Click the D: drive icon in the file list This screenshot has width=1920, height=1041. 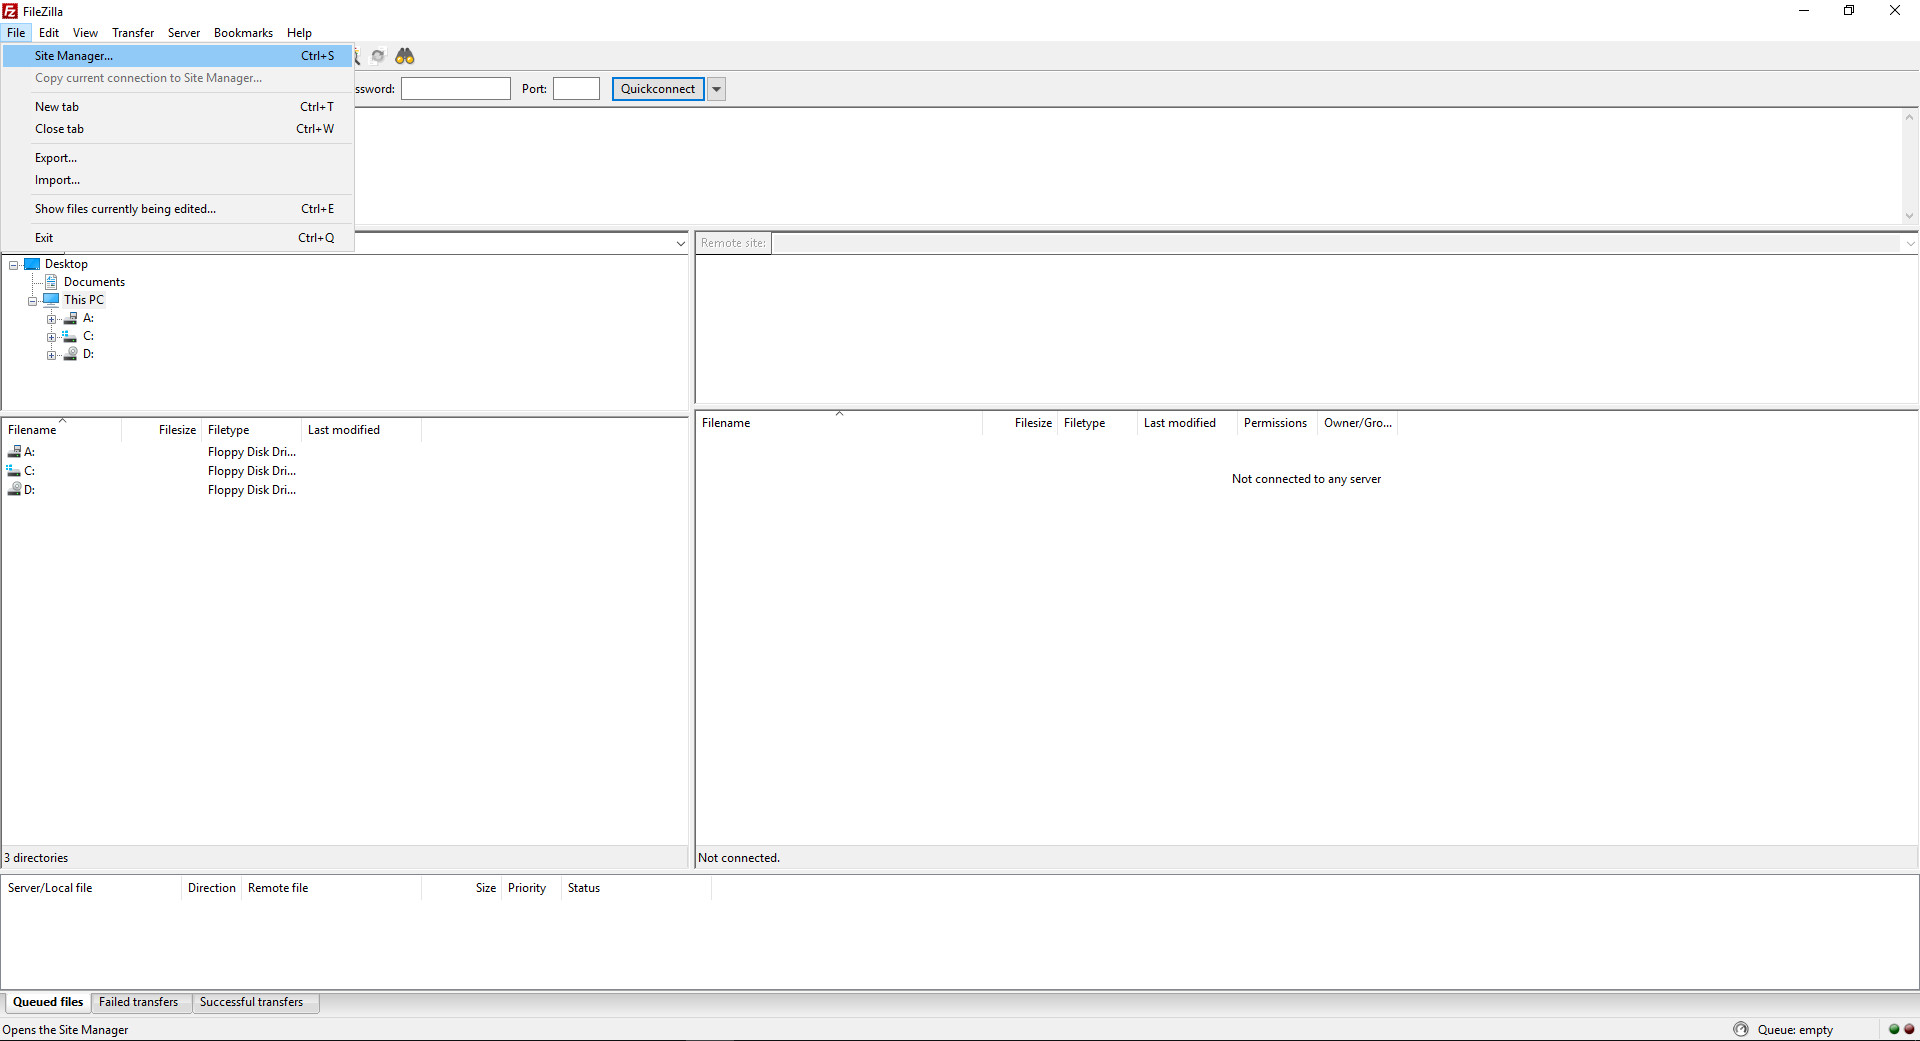14,490
